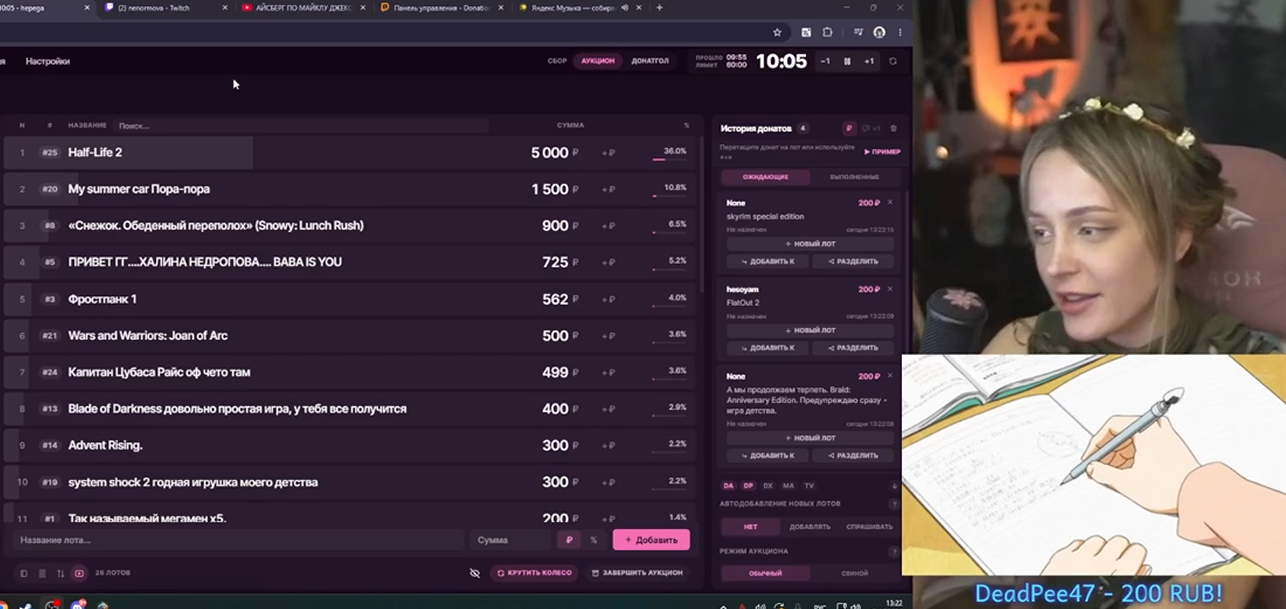
Task: Switch to the СБОР mode tab
Action: pyautogui.click(x=557, y=61)
